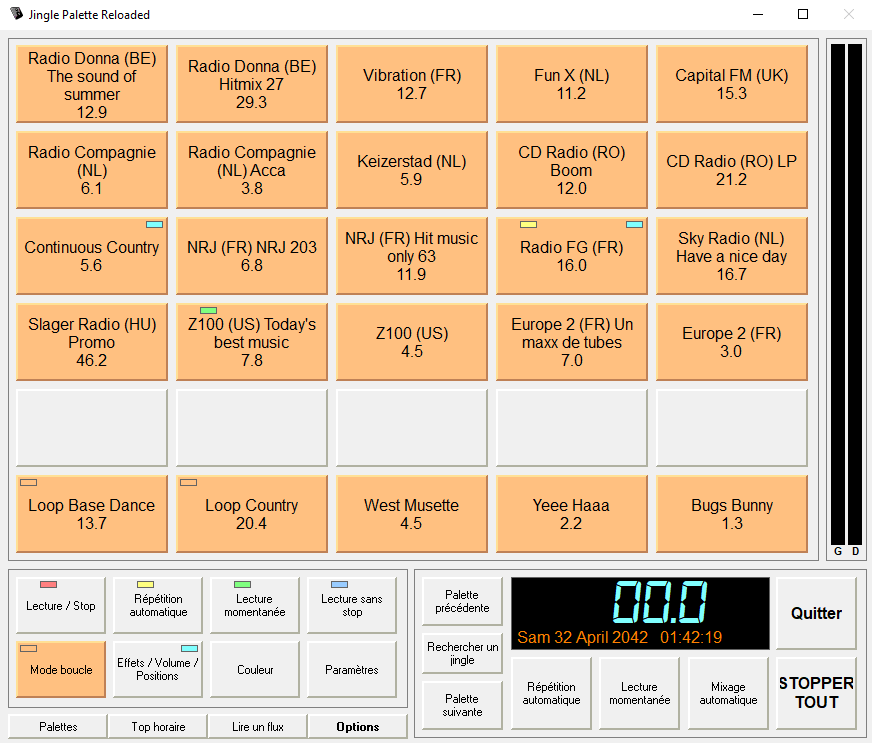Screen dimensions: 872x743
Task: Select the empty slot under Slager Radio
Action: click(x=92, y=428)
